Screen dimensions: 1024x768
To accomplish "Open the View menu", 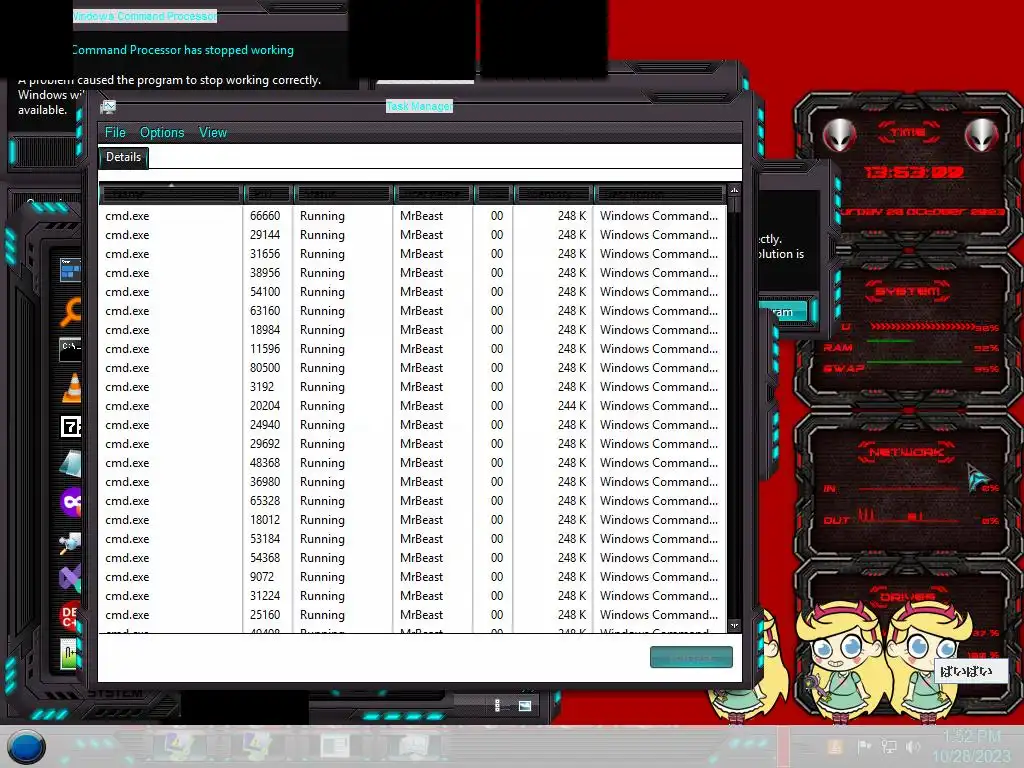I will pos(213,133).
